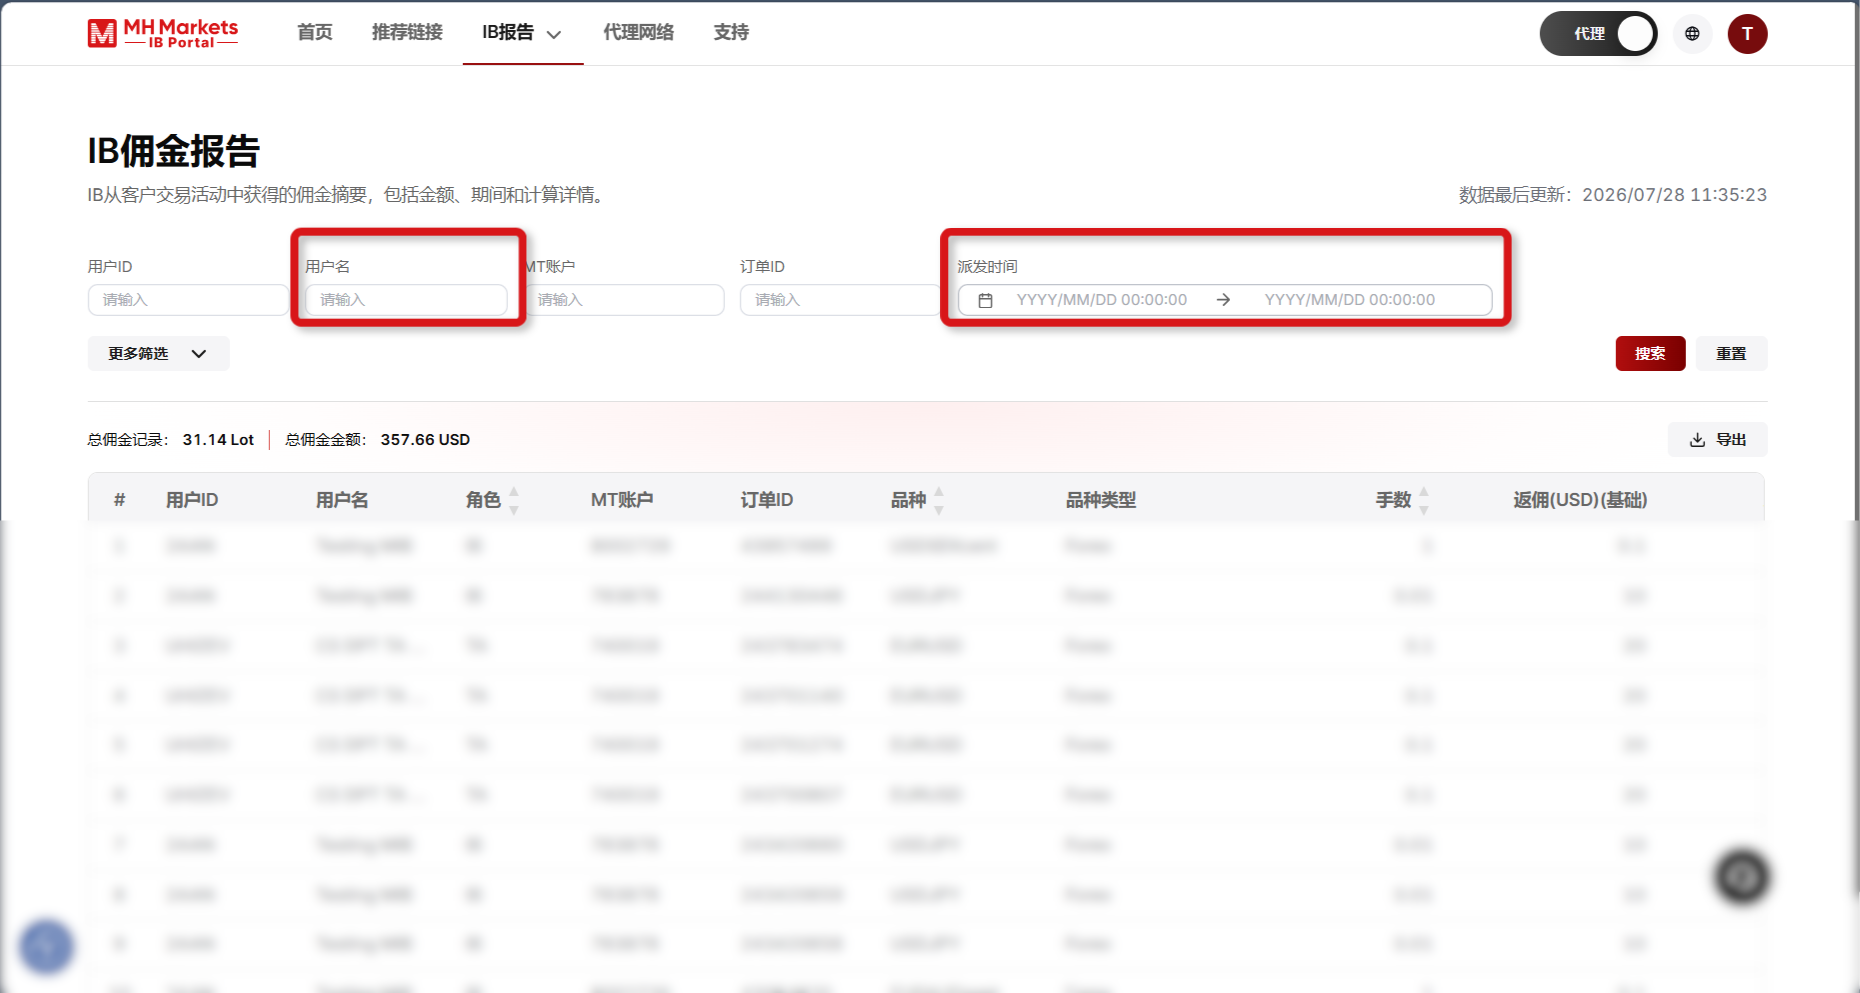This screenshot has height=993, width=1860.
Task: Focus the 用户名 input field
Action: pyautogui.click(x=406, y=300)
